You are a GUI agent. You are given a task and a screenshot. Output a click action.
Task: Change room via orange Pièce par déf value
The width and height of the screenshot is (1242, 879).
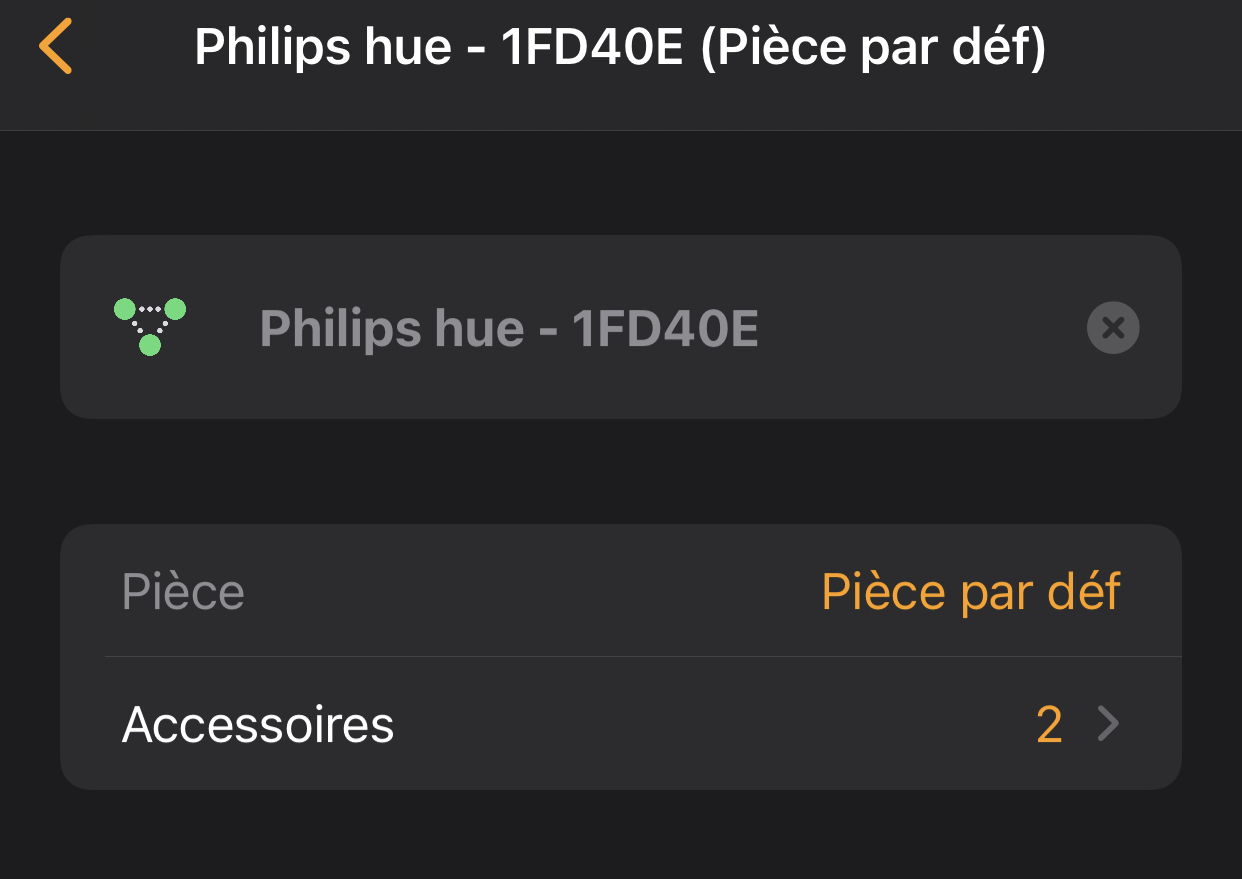pos(970,591)
